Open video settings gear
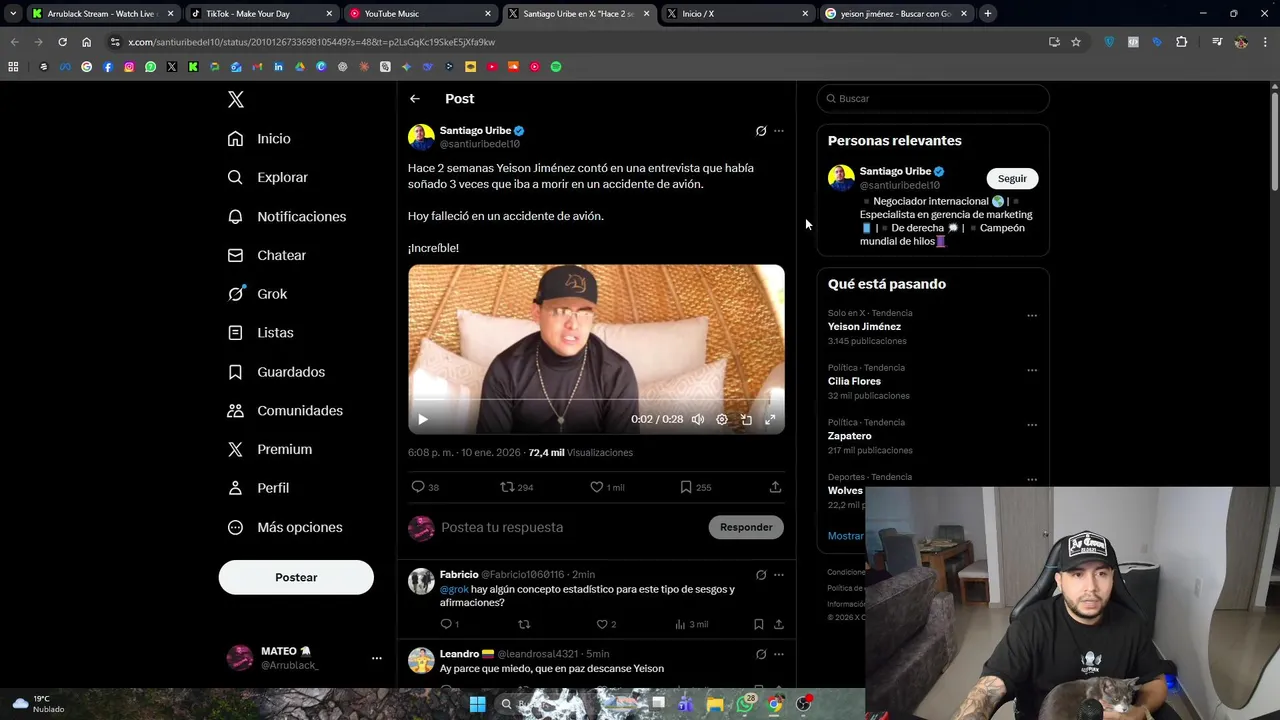Image resolution: width=1280 pixels, height=720 pixels. pos(722,420)
